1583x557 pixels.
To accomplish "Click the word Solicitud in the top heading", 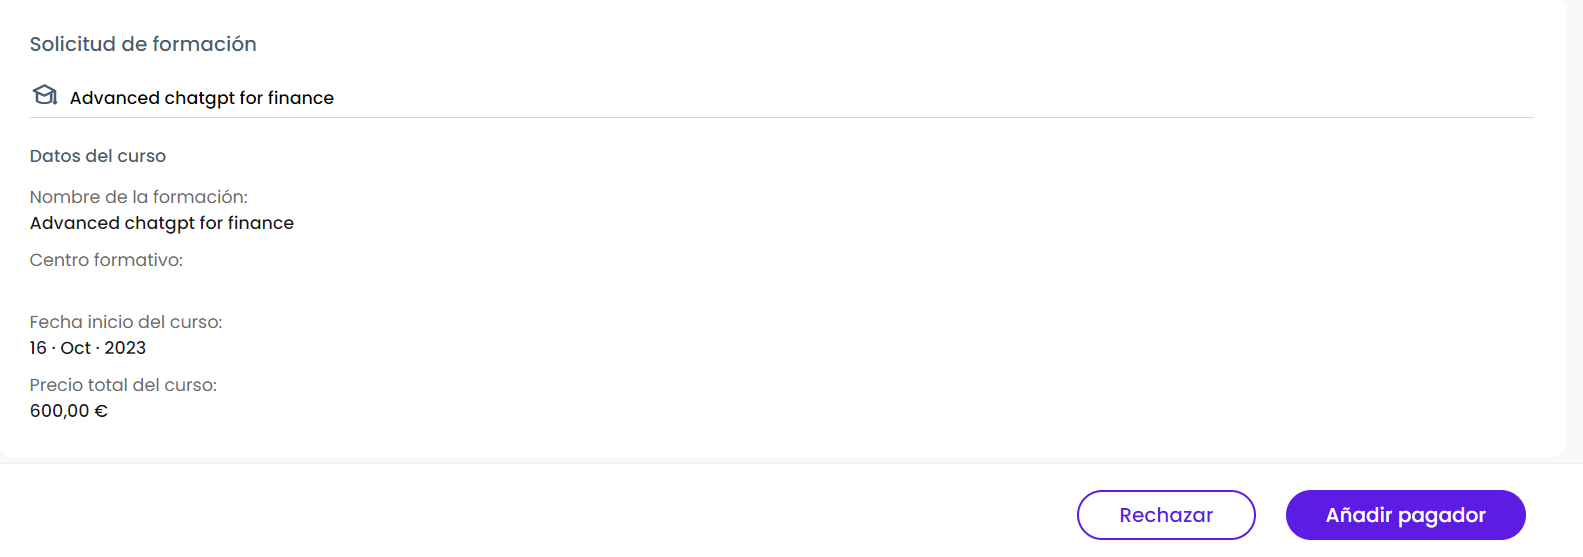I will 73,44.
